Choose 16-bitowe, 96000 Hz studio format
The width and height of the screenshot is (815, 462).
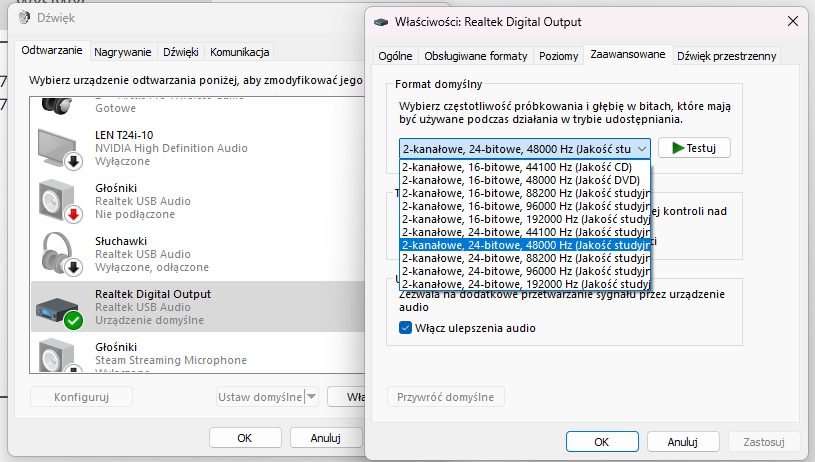525,206
